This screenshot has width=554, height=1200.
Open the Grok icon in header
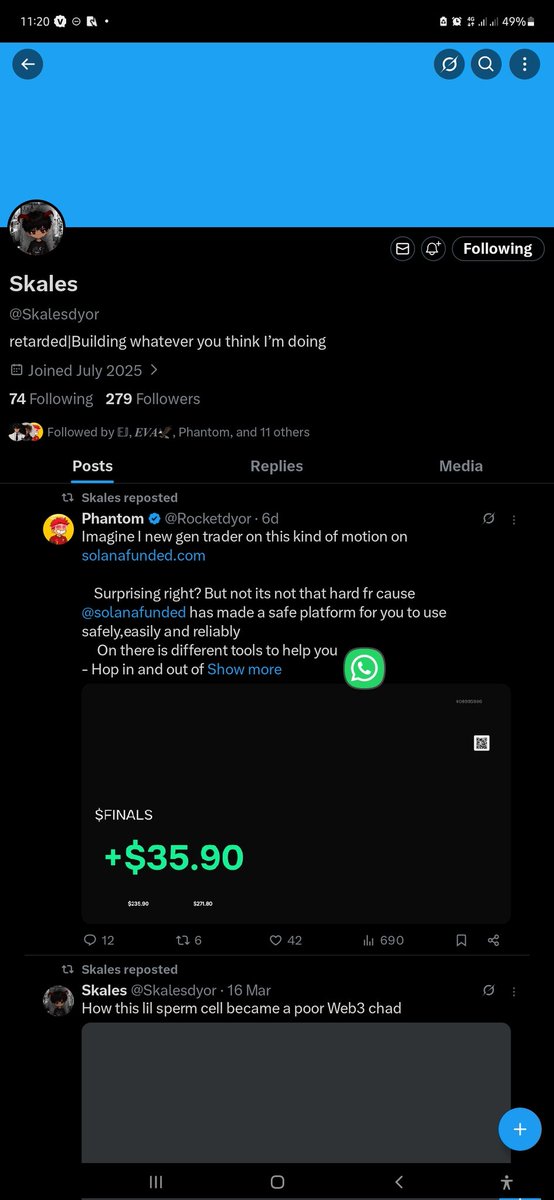[449, 64]
